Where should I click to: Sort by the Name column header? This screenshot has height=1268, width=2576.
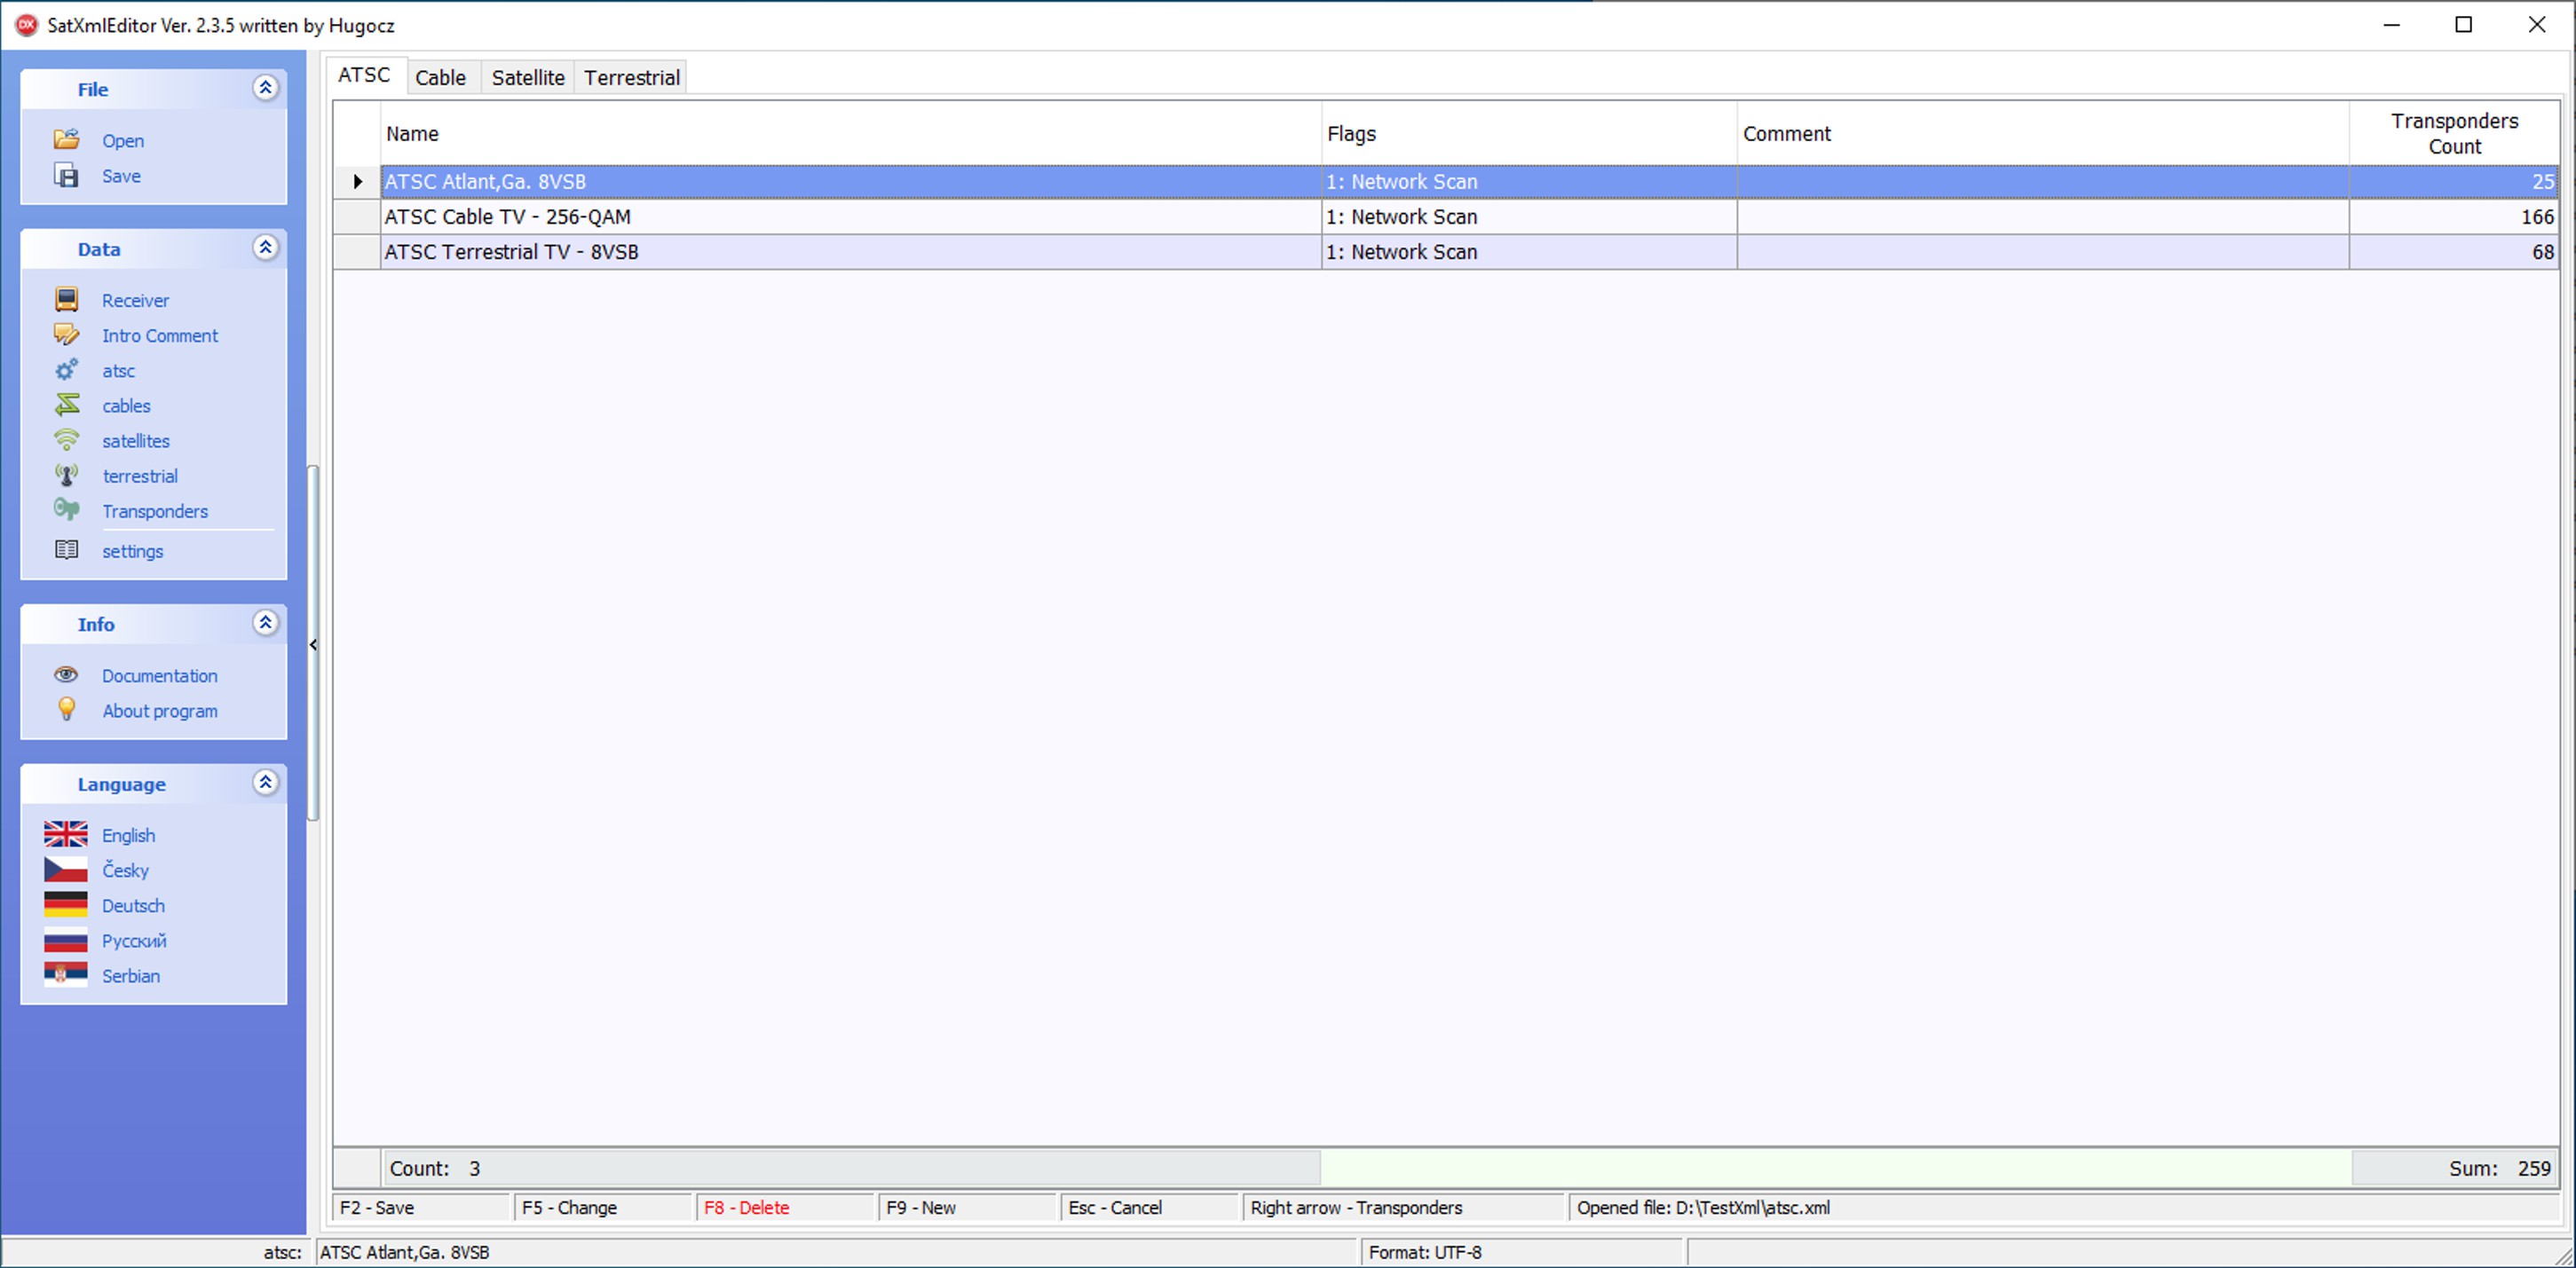pyautogui.click(x=851, y=133)
